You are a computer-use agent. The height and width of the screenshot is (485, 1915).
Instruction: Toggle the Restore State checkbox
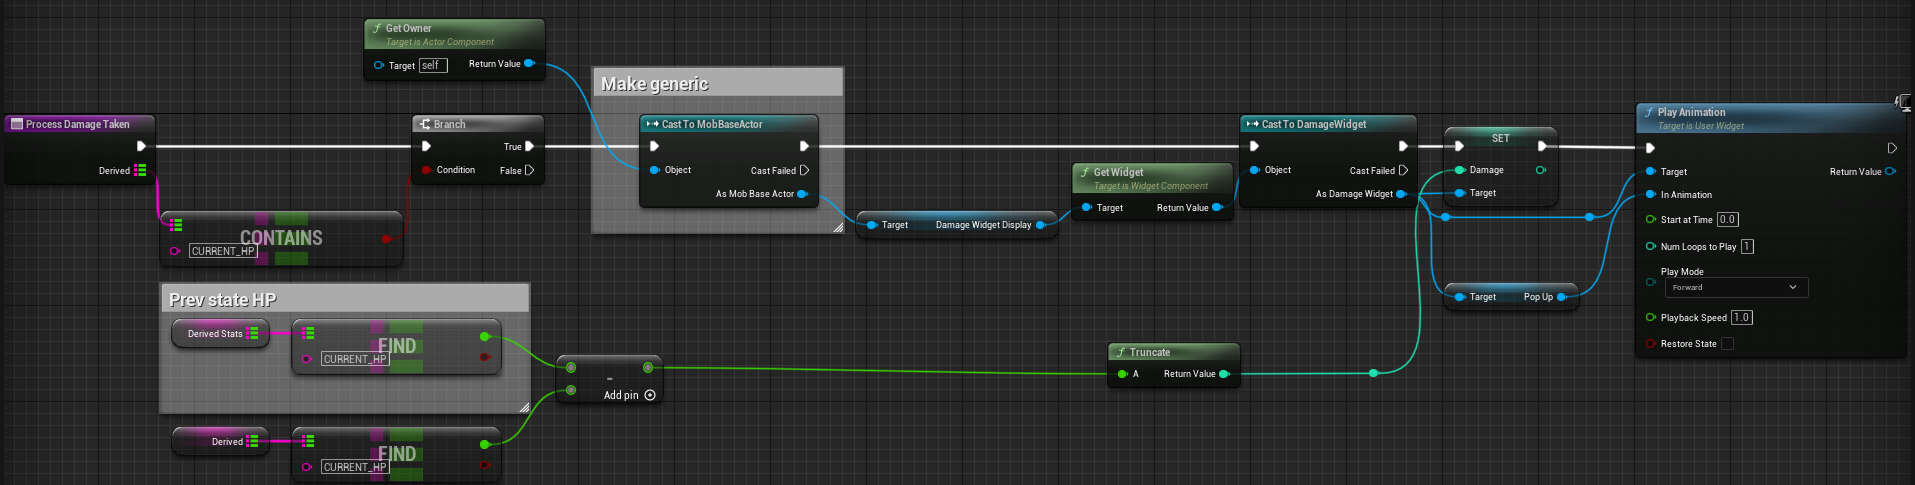click(x=1727, y=344)
